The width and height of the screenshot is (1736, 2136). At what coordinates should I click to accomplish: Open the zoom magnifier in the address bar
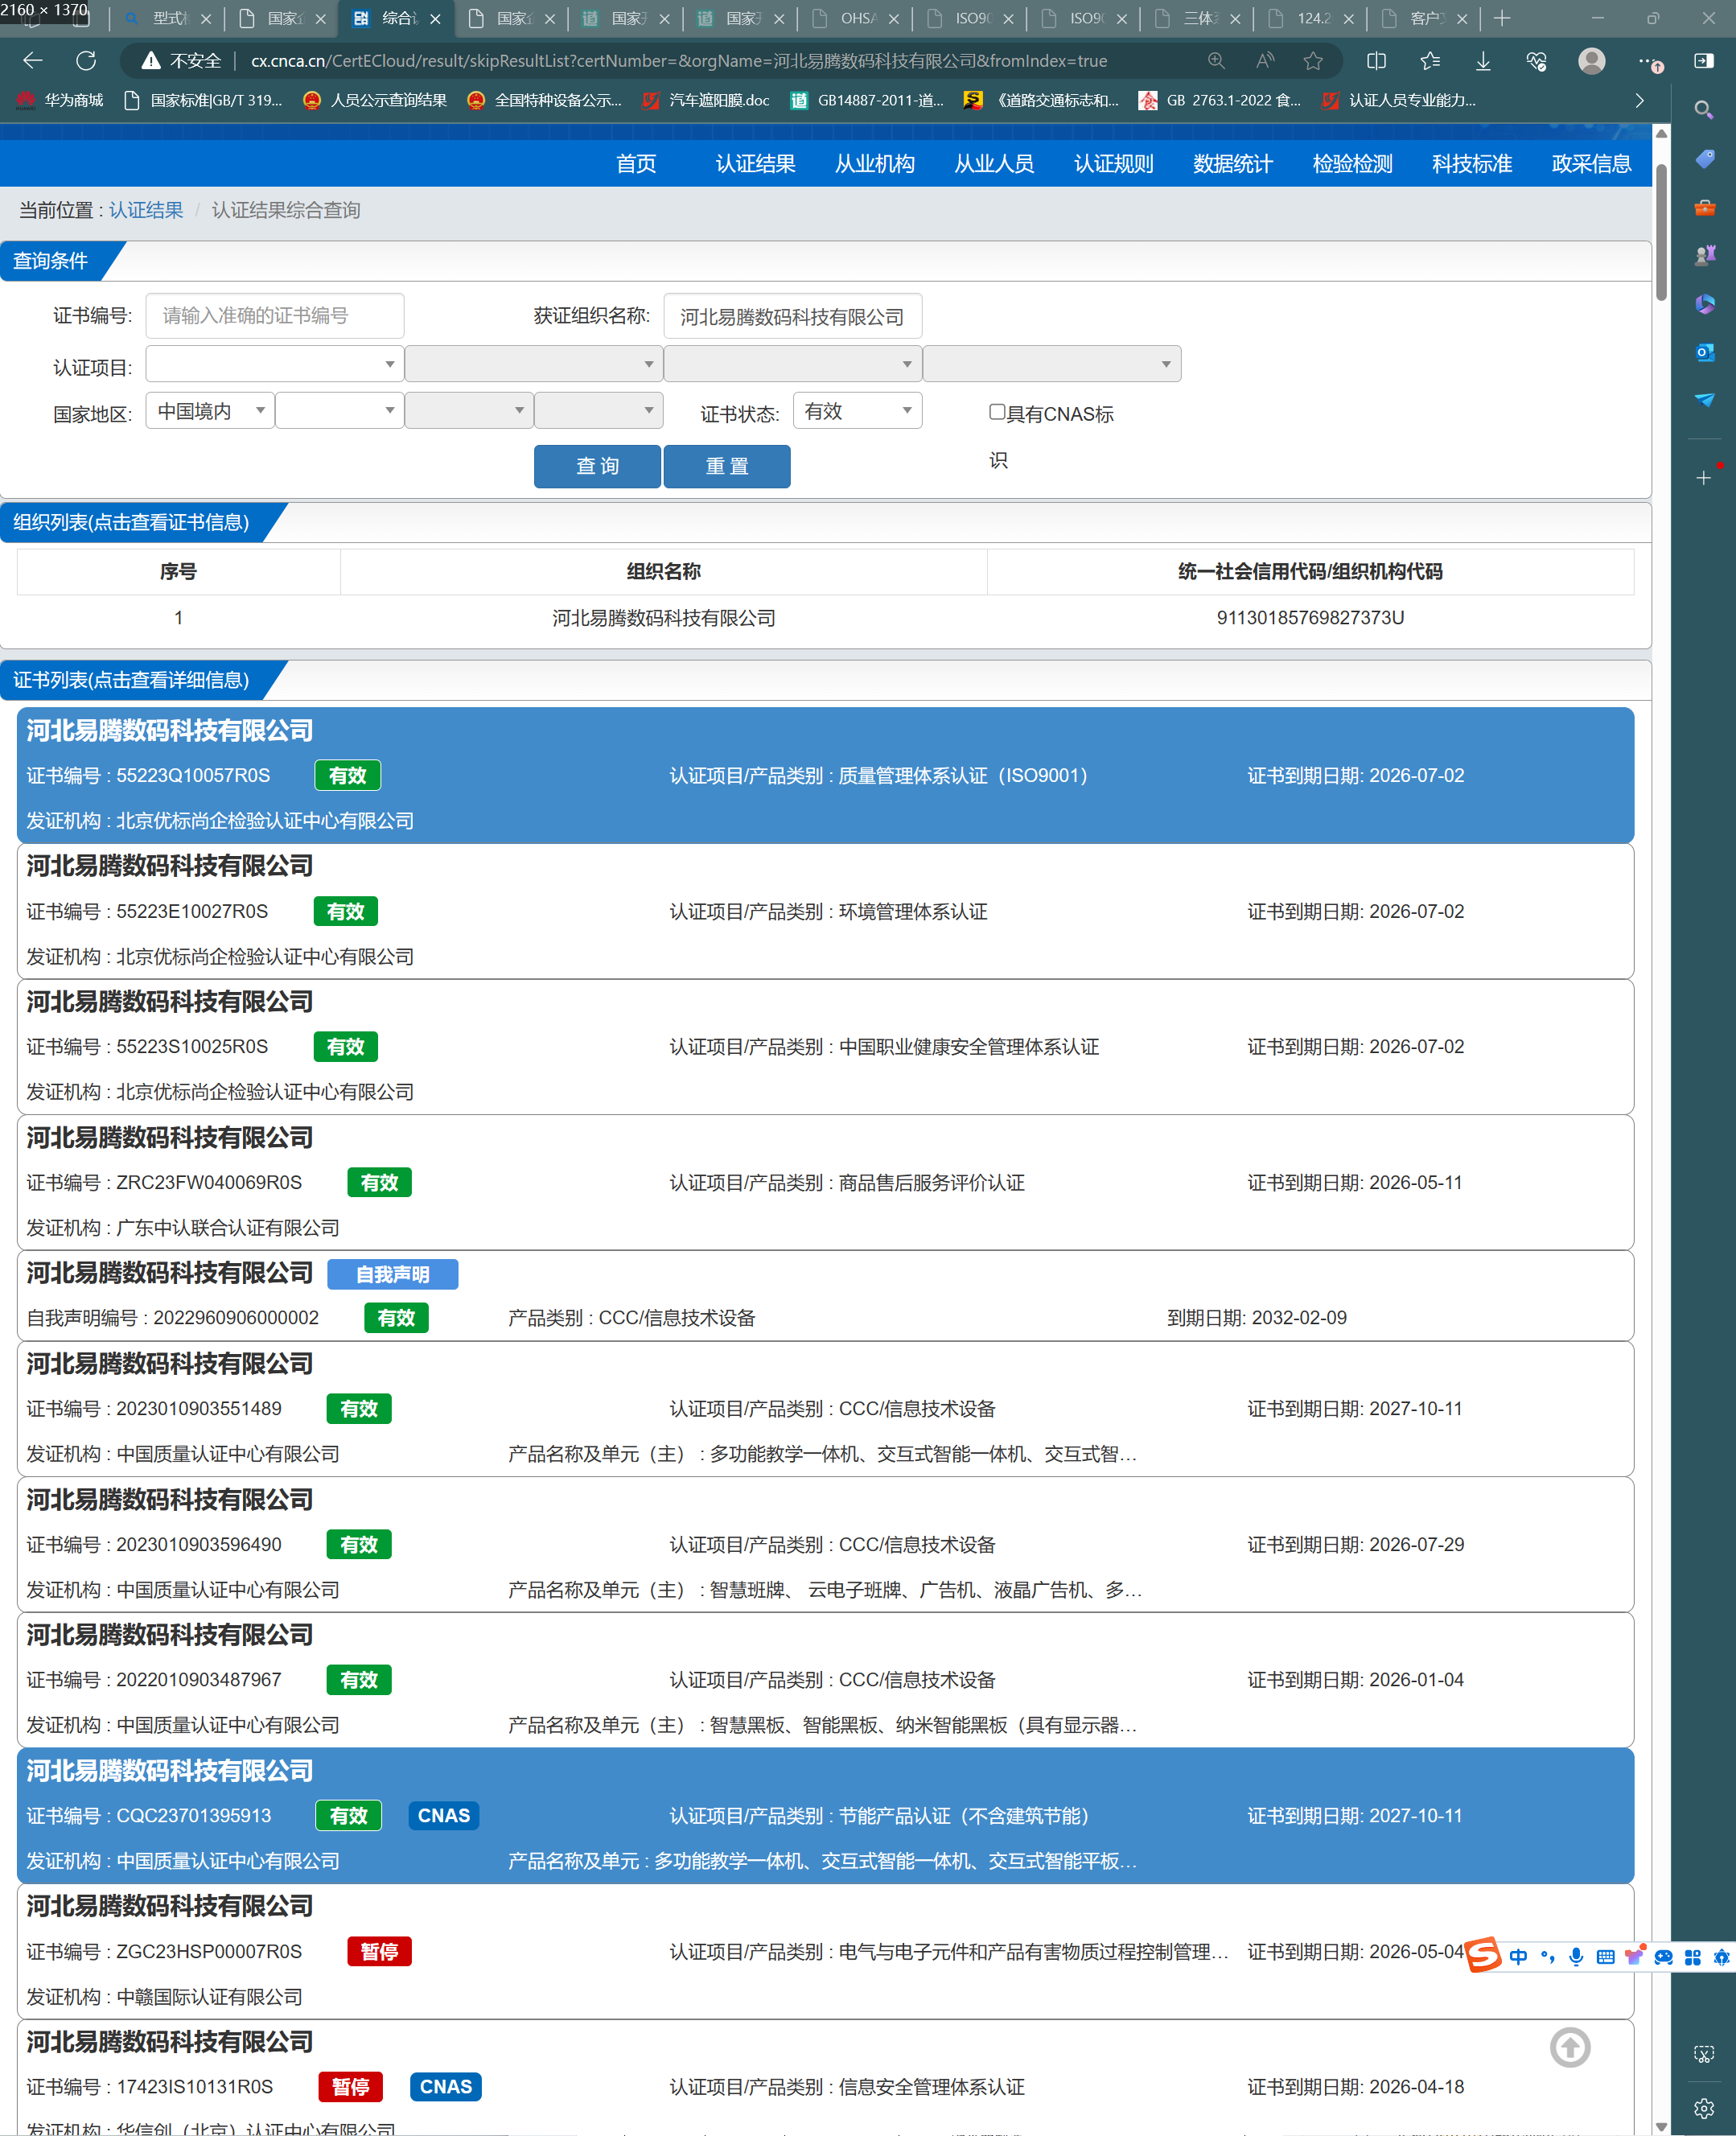pos(1216,61)
